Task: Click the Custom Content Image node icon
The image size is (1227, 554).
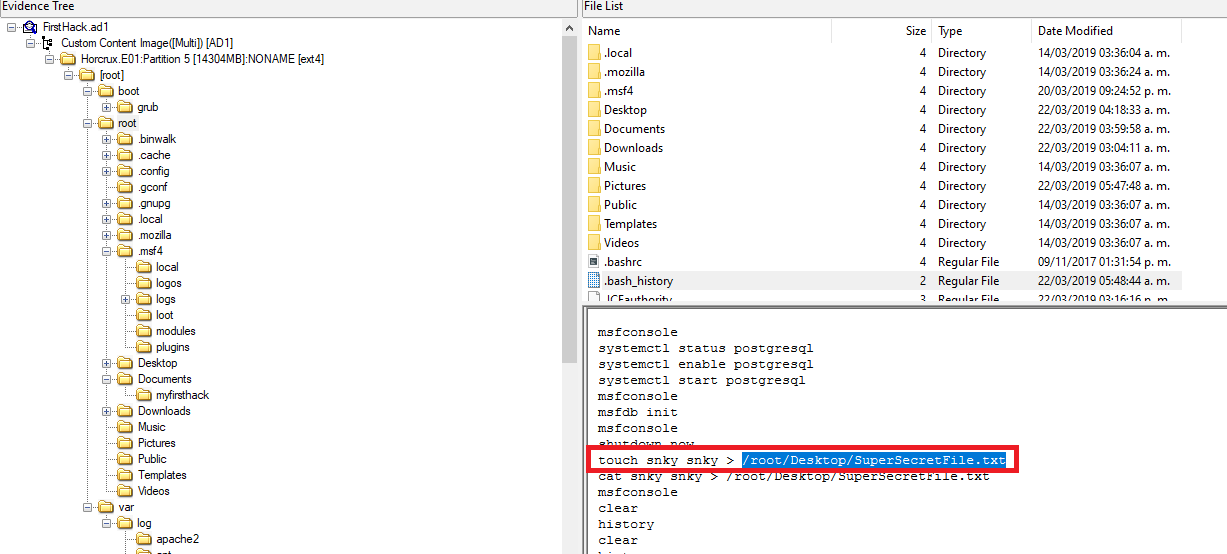Action: [x=47, y=43]
